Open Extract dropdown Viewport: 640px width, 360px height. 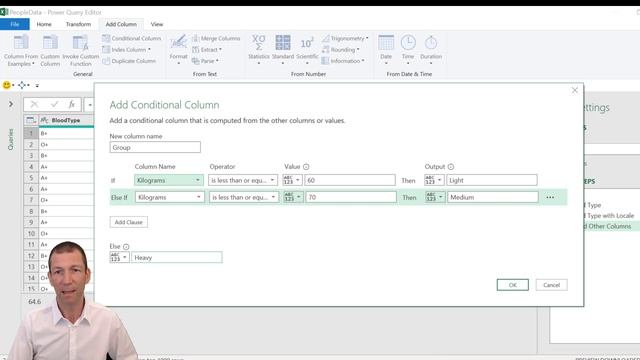[207, 49]
